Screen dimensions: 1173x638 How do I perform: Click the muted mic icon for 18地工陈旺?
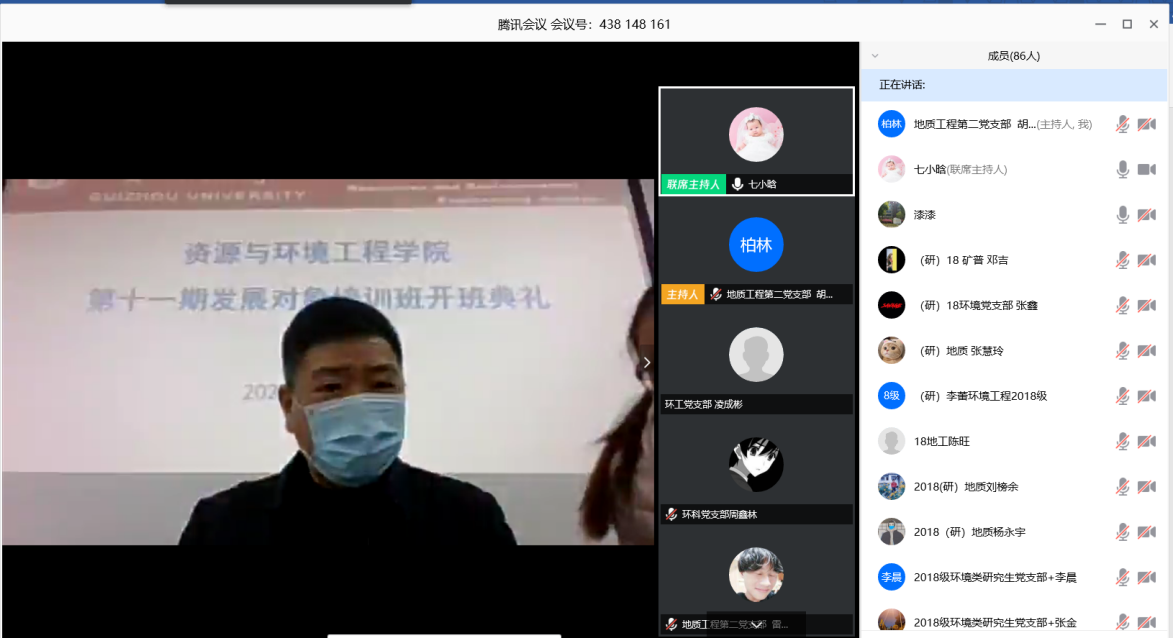(x=1123, y=441)
